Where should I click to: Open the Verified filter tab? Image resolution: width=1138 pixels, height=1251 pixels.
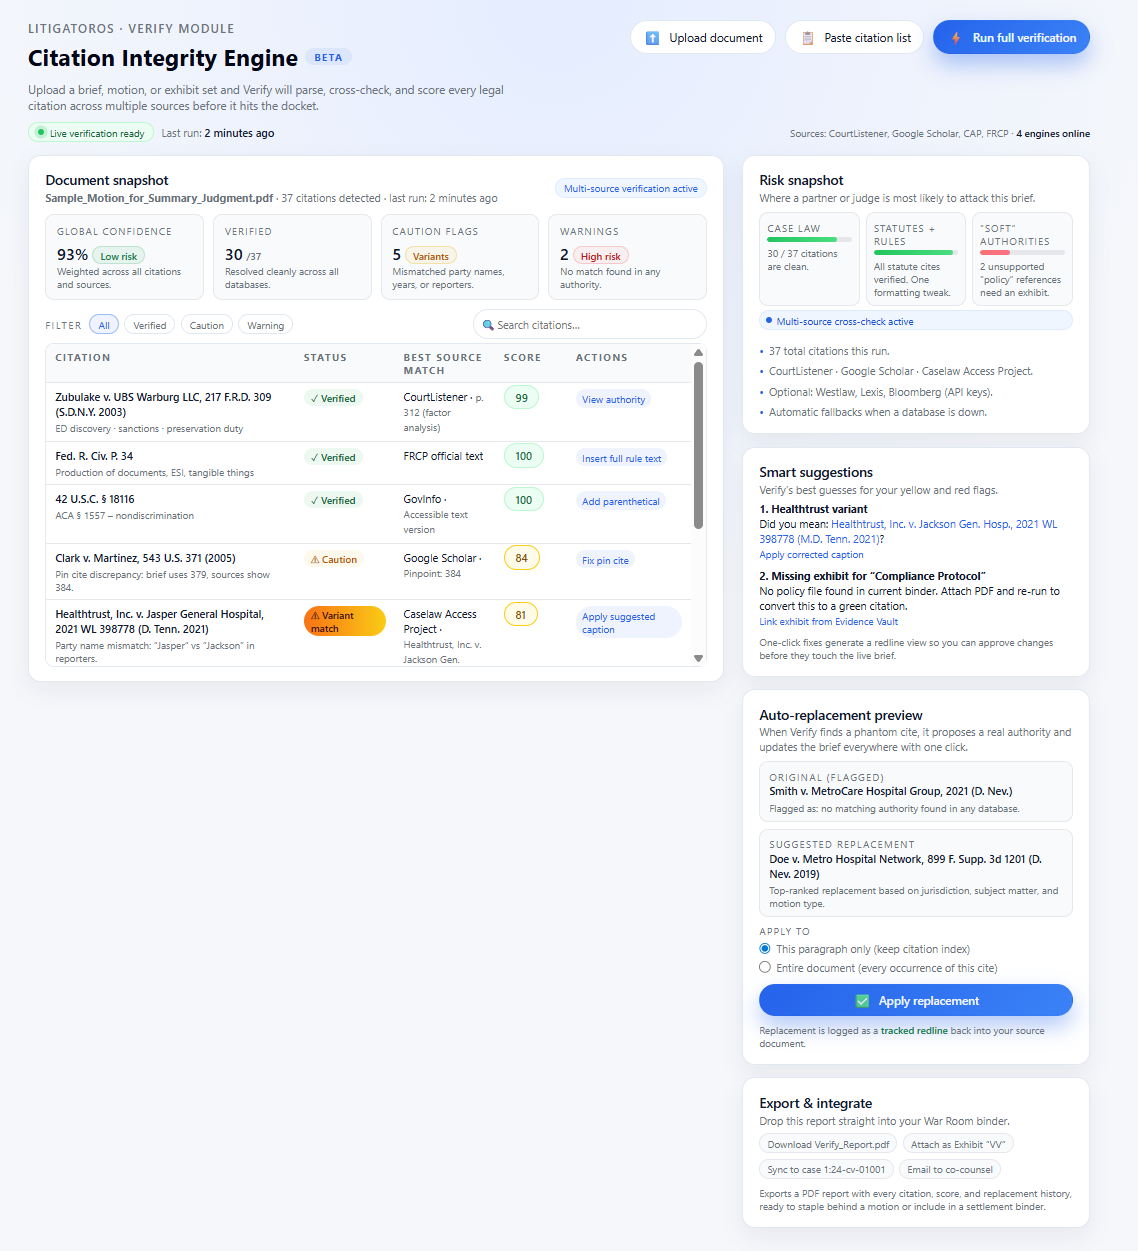coord(149,324)
